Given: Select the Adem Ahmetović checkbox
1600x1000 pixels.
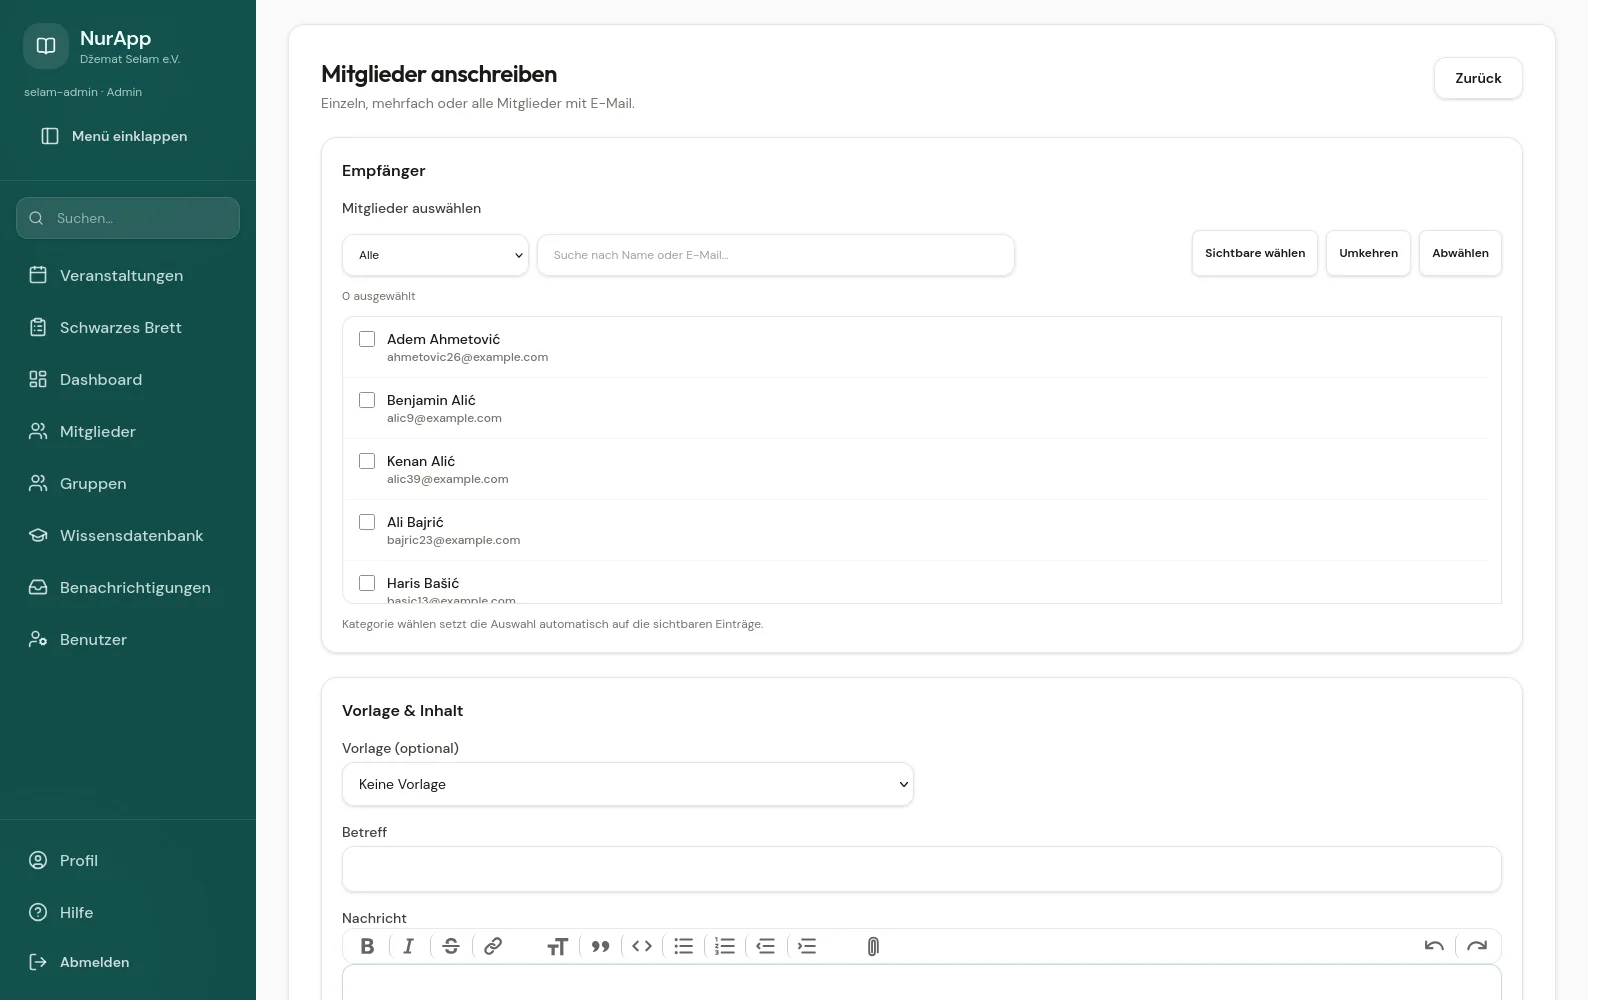Looking at the screenshot, I should tap(367, 339).
